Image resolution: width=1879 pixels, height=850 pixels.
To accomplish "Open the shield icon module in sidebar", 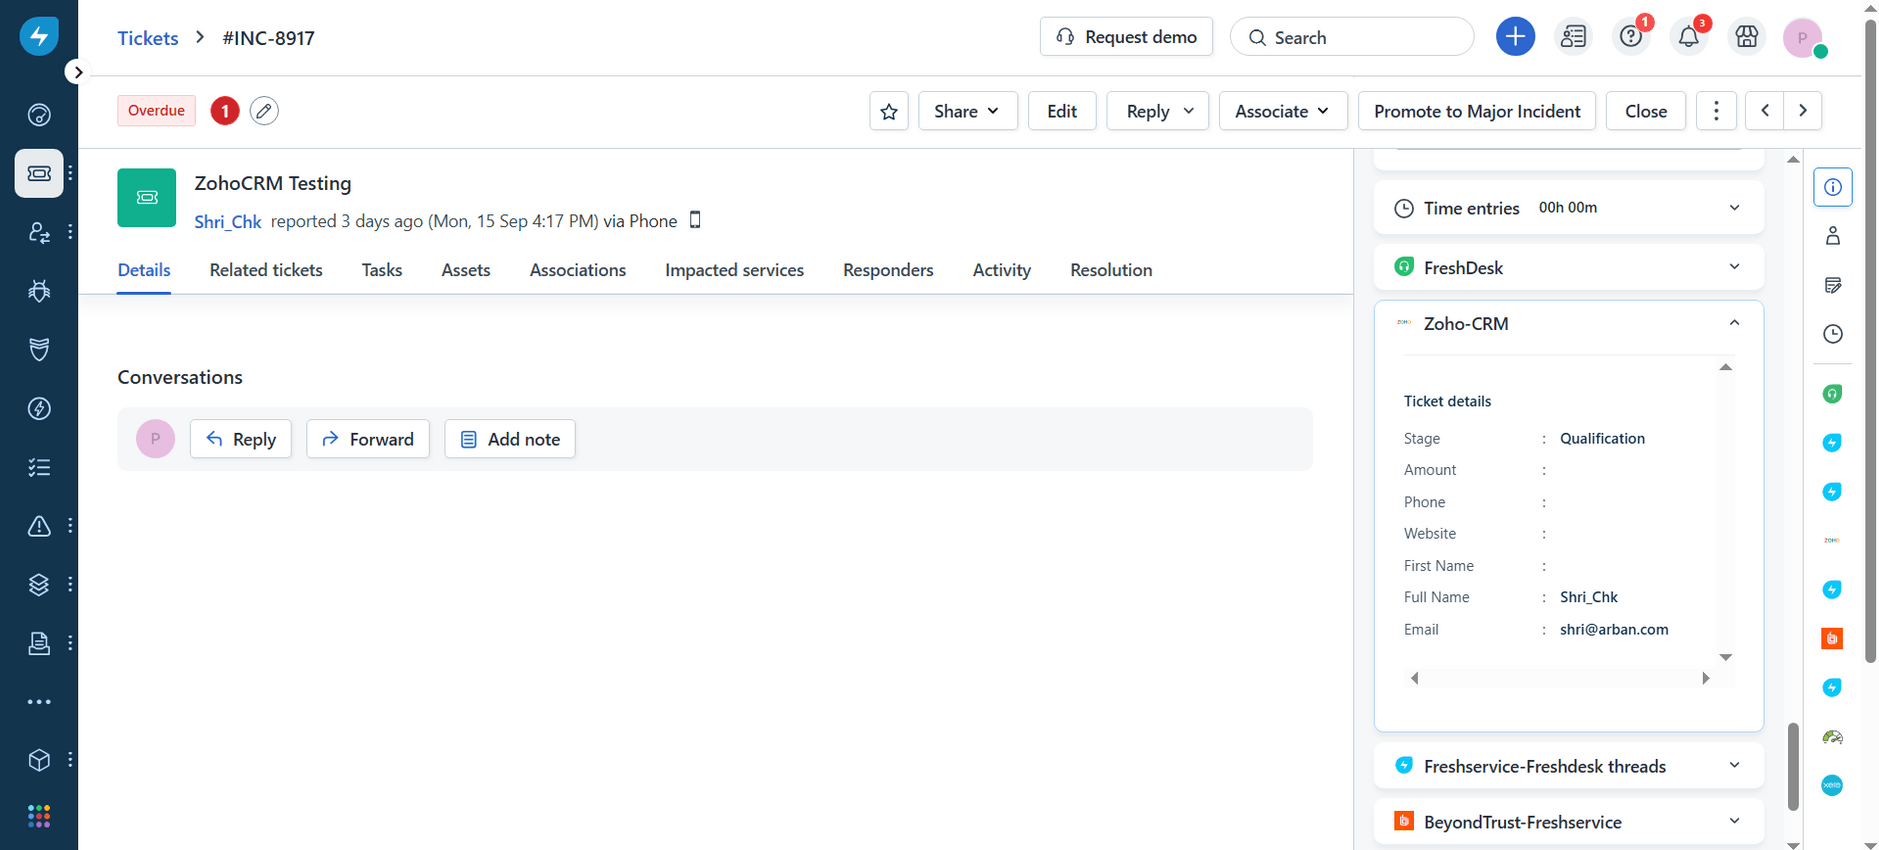I will (39, 349).
